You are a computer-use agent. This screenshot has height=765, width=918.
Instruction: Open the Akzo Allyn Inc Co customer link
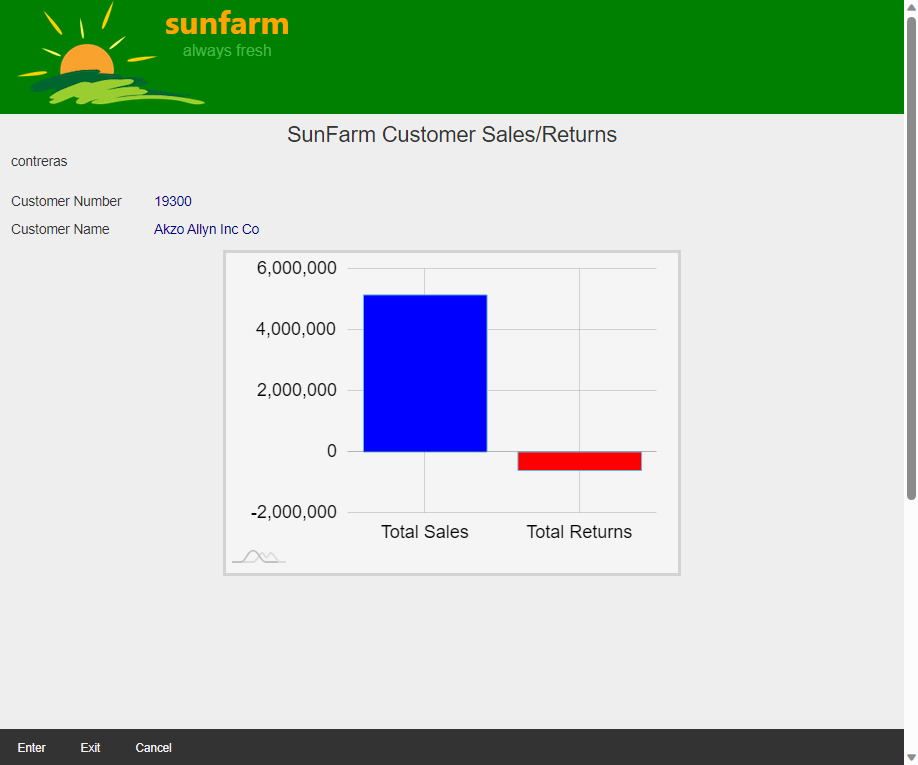pyautogui.click(x=206, y=229)
